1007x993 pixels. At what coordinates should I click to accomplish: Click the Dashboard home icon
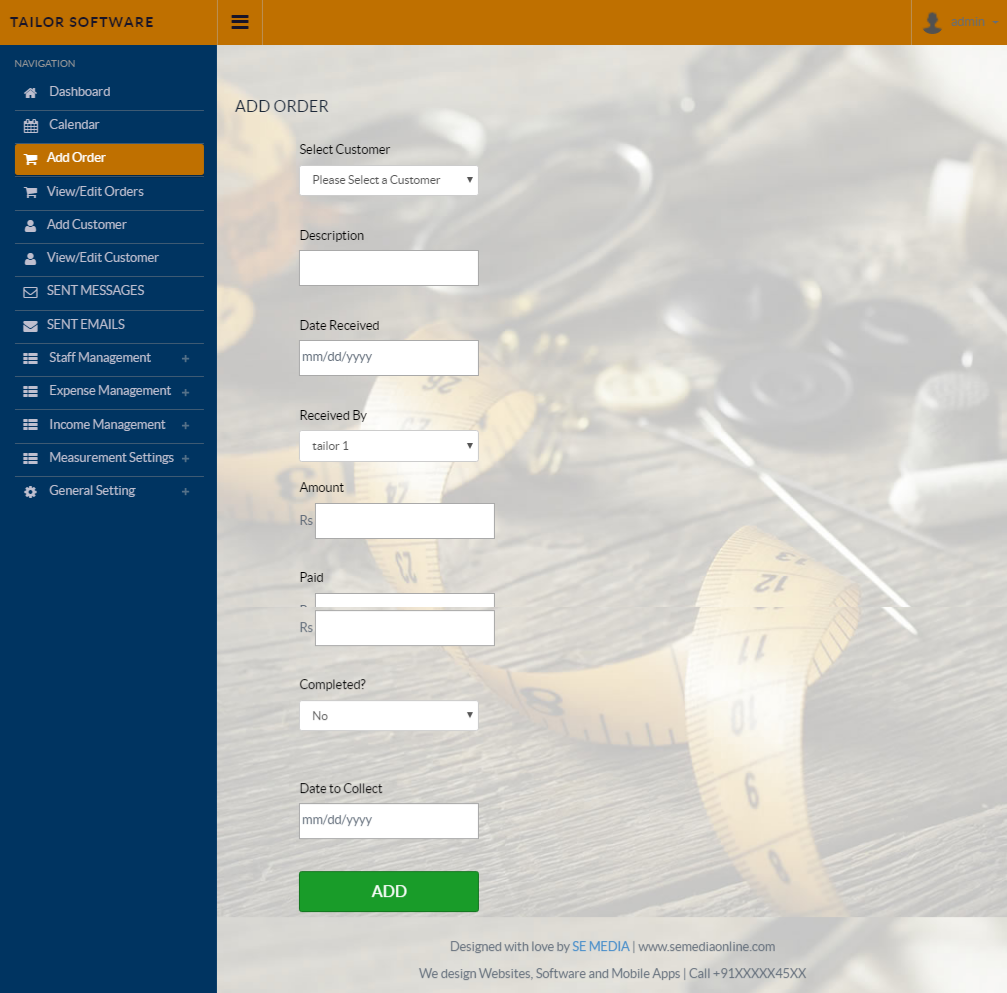click(30, 92)
